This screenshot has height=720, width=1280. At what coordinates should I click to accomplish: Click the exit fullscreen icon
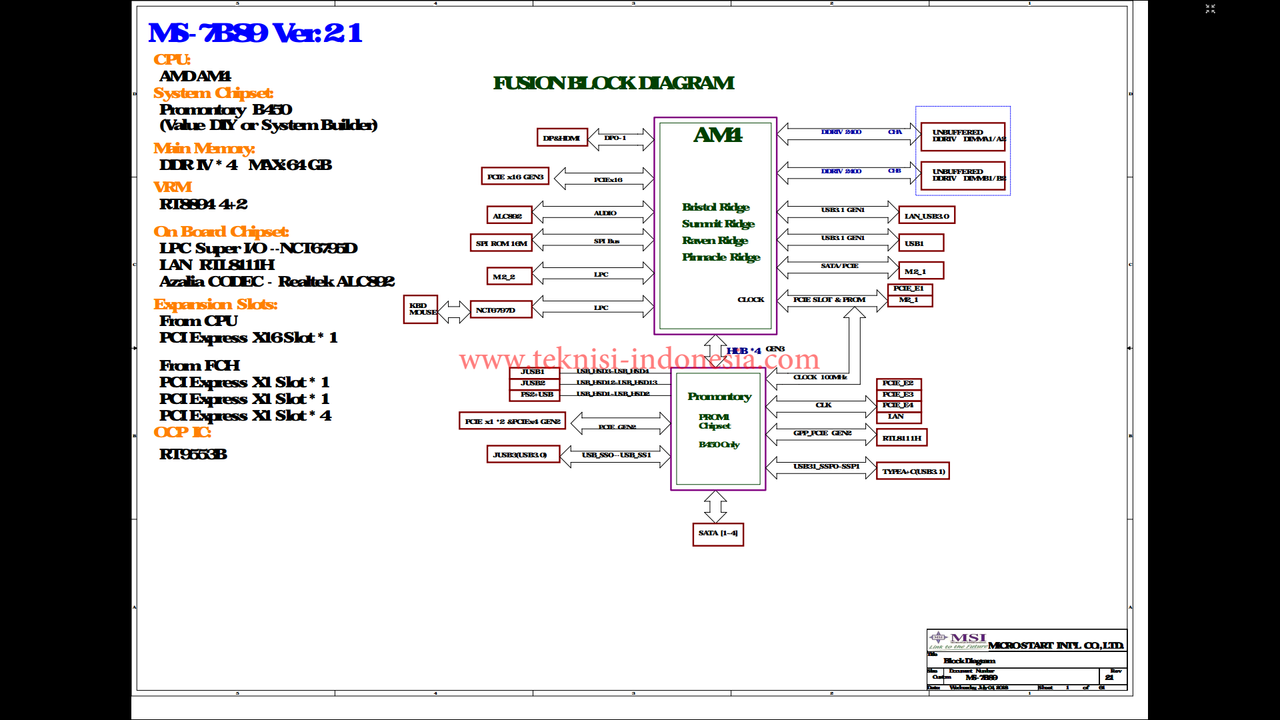(1210, 9)
